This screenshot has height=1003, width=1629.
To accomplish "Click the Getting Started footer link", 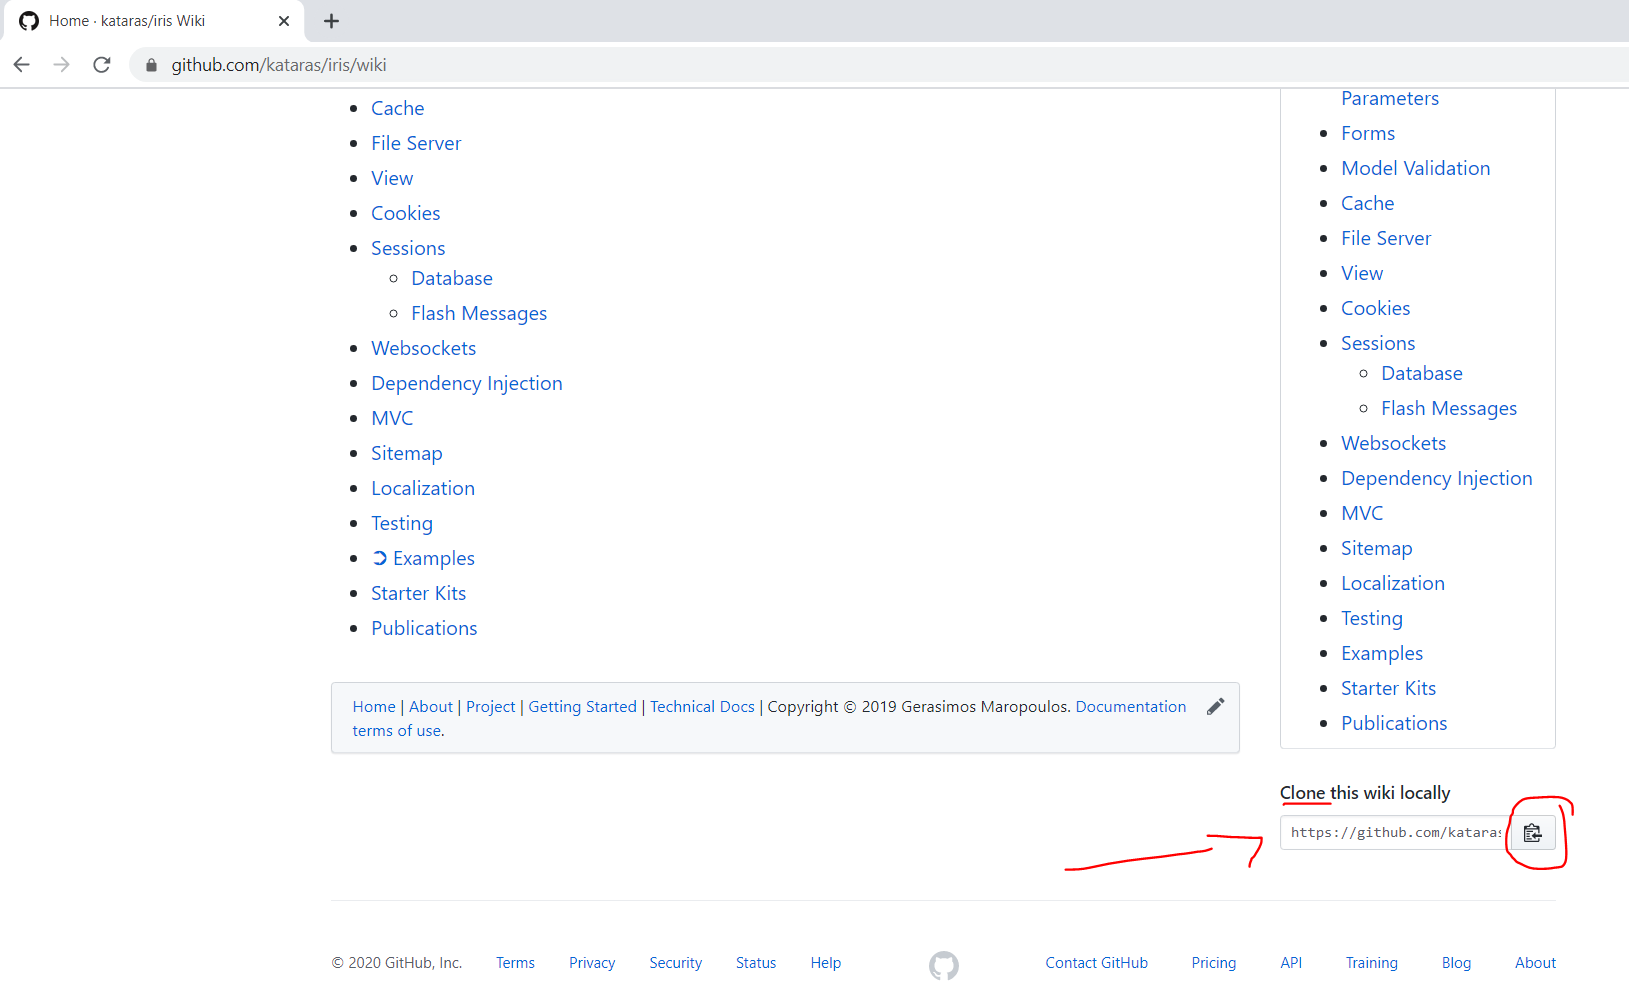I will [582, 707].
